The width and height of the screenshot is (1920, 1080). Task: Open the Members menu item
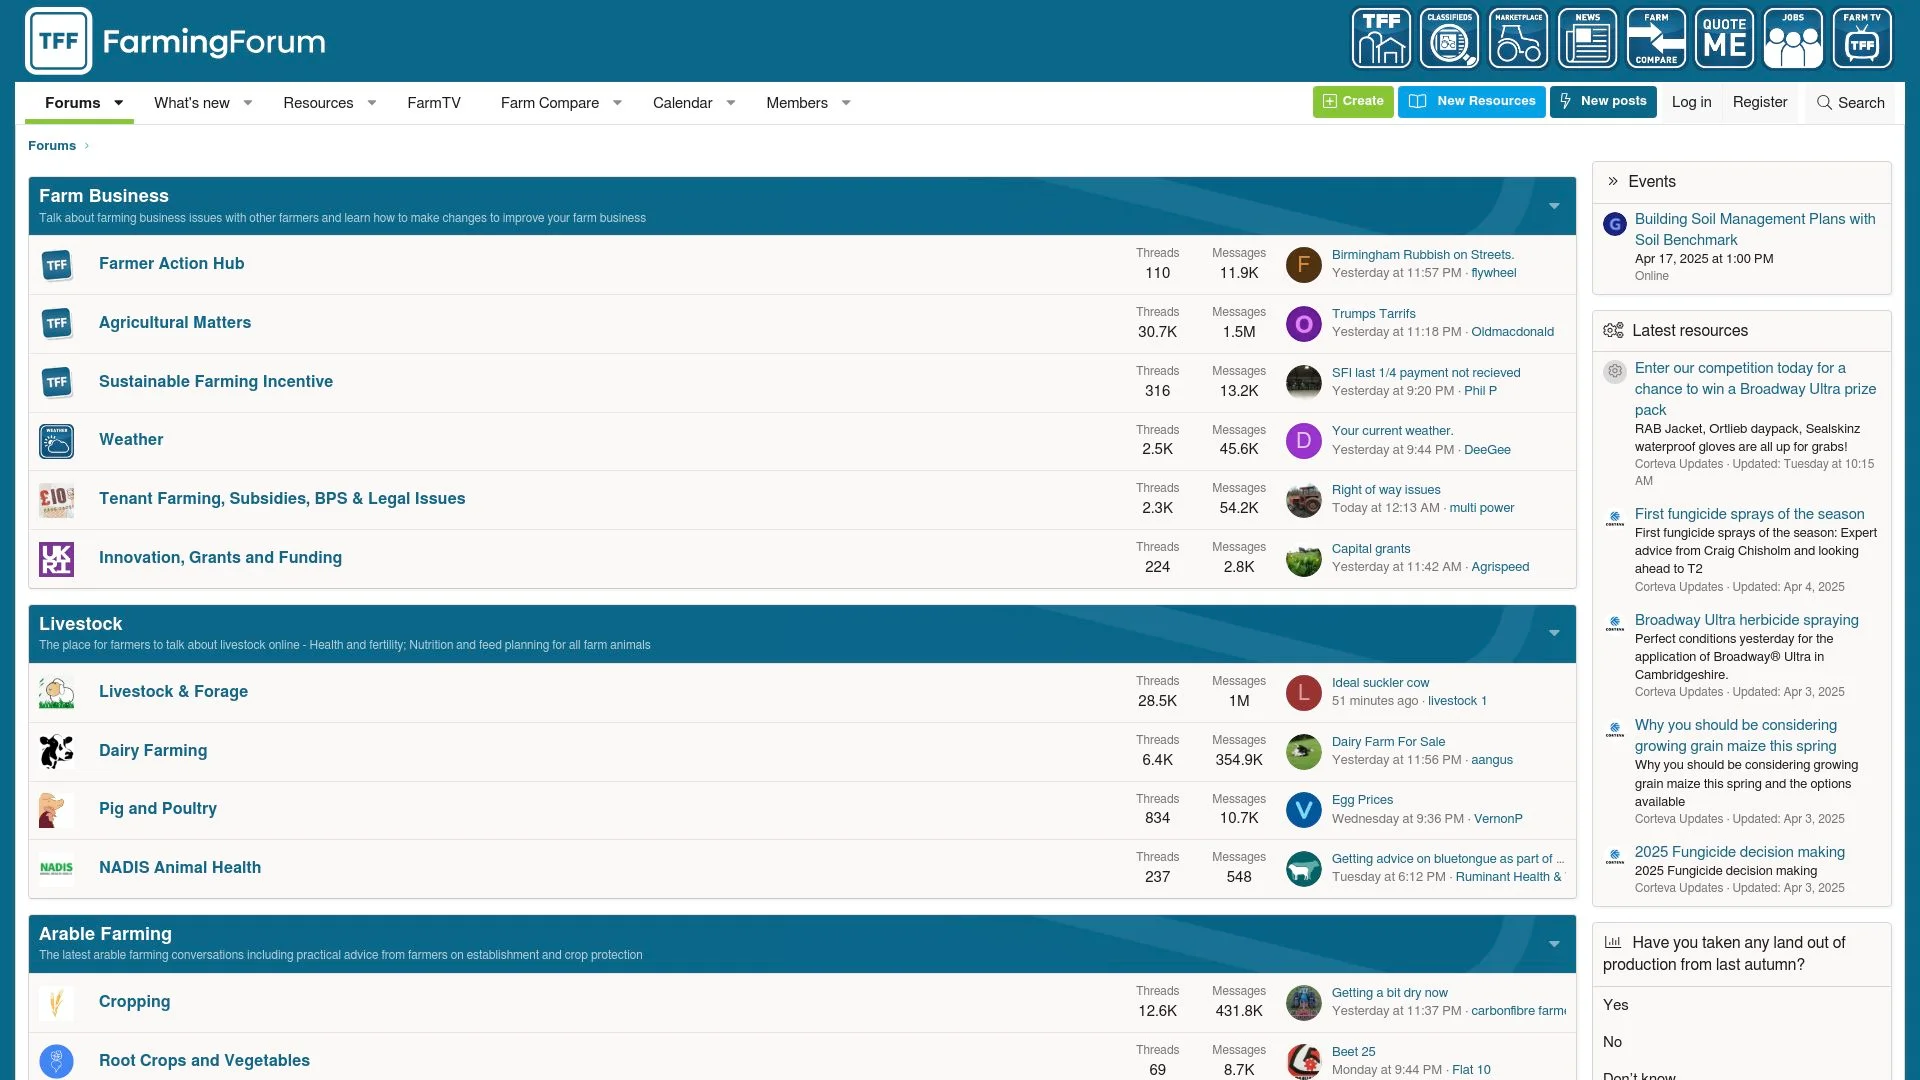[x=797, y=103]
